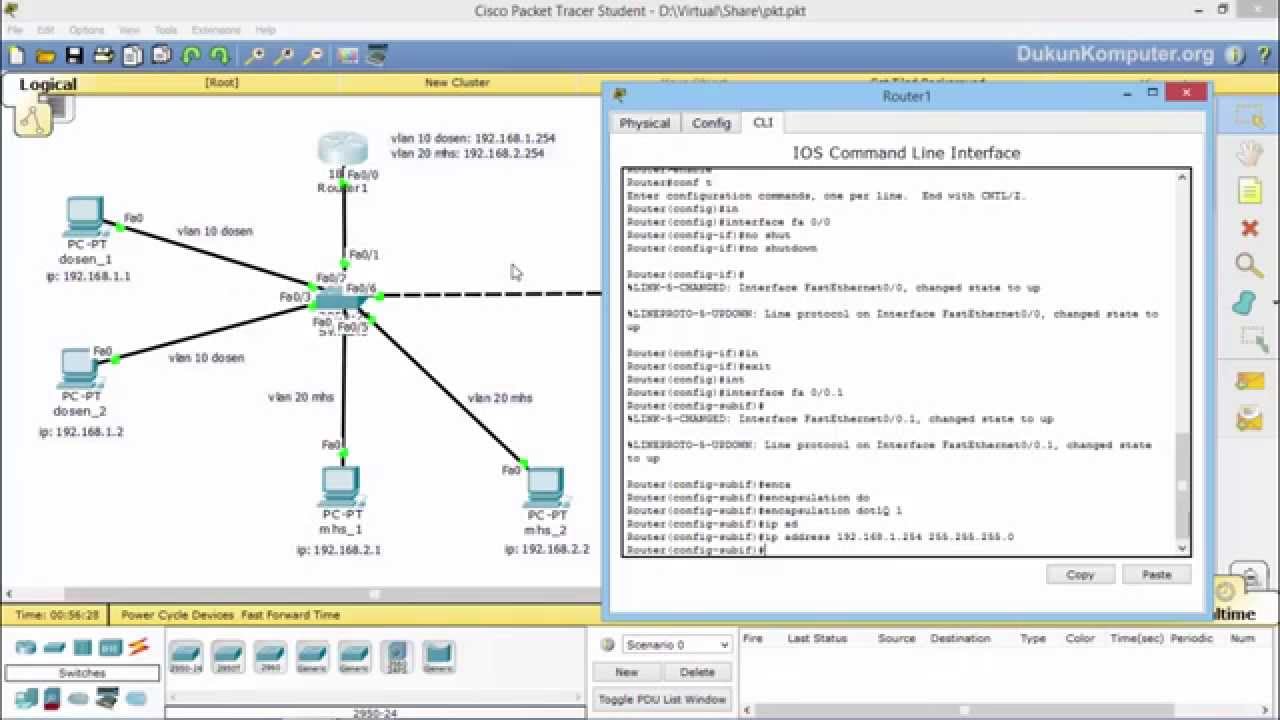The image size is (1280, 720).
Task: Open the Drawing Palette icon
Action: click(x=348, y=56)
